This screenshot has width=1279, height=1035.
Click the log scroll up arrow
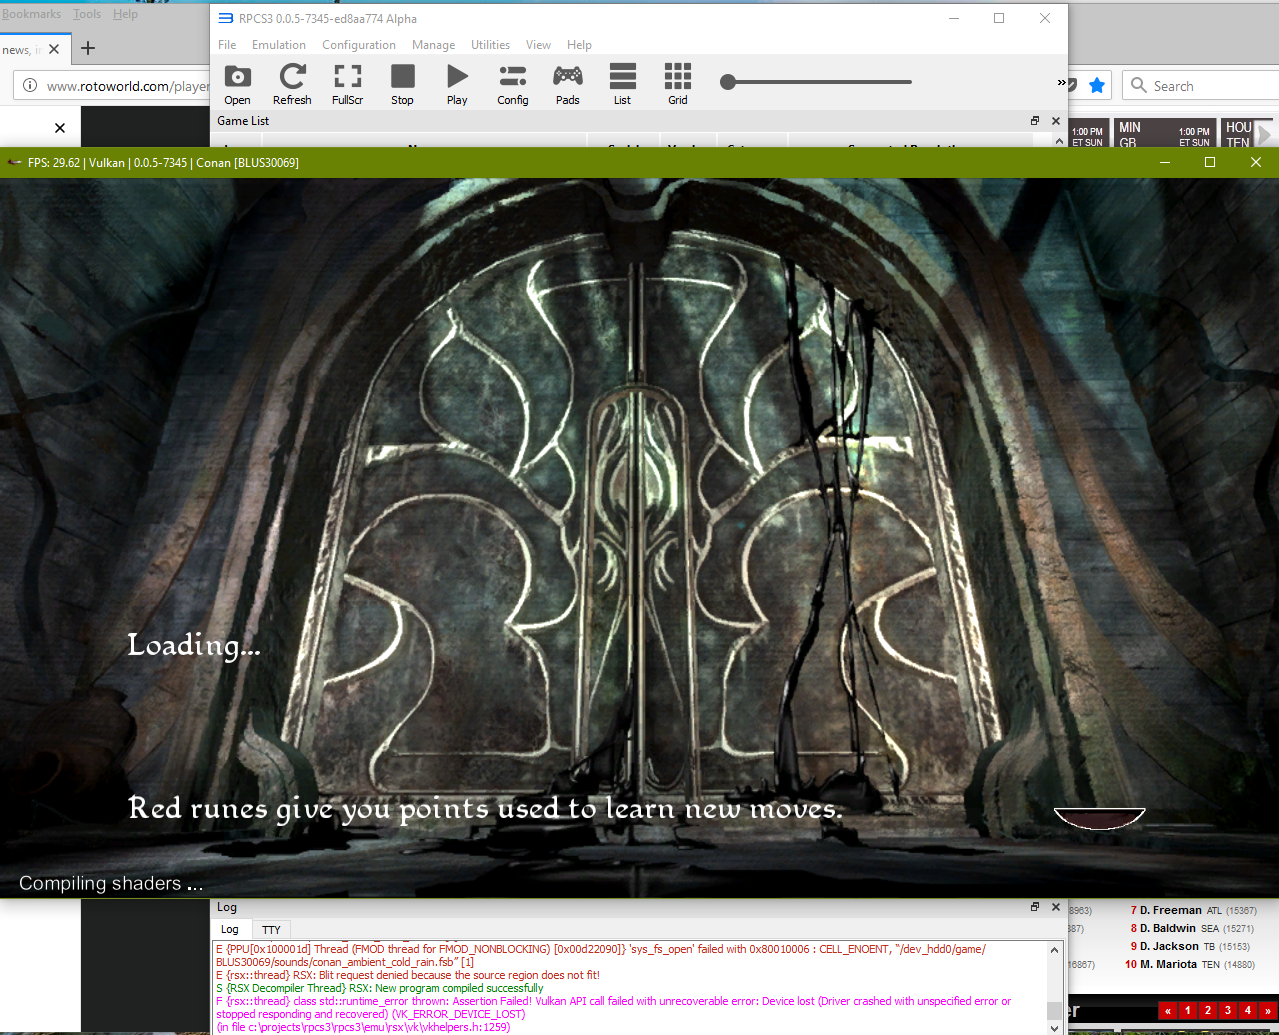pos(1054,949)
